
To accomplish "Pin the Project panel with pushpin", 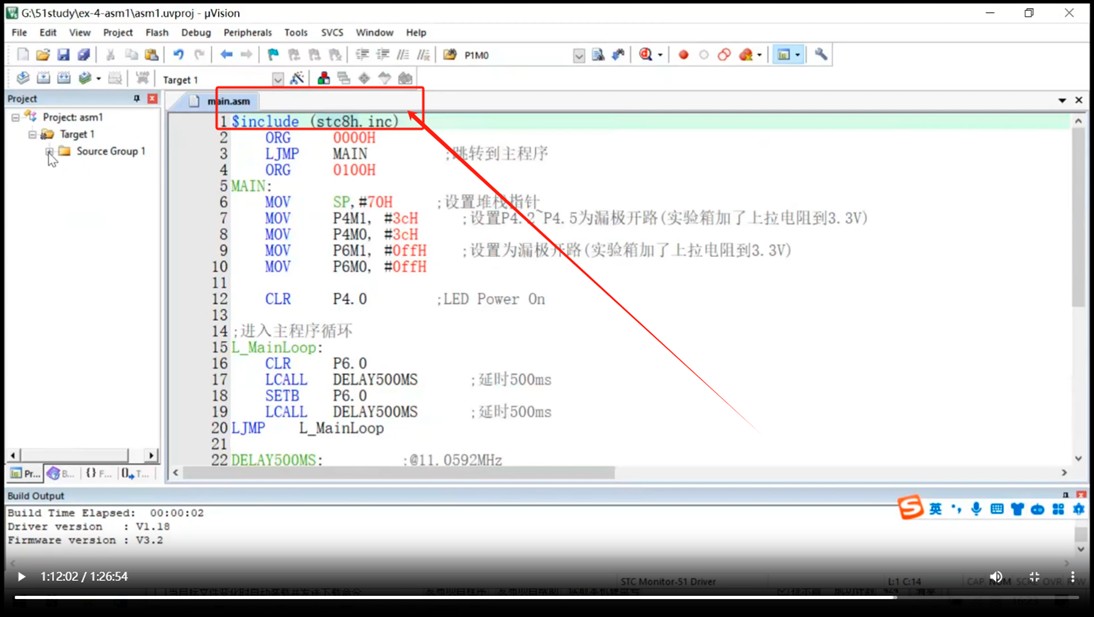I will point(137,98).
